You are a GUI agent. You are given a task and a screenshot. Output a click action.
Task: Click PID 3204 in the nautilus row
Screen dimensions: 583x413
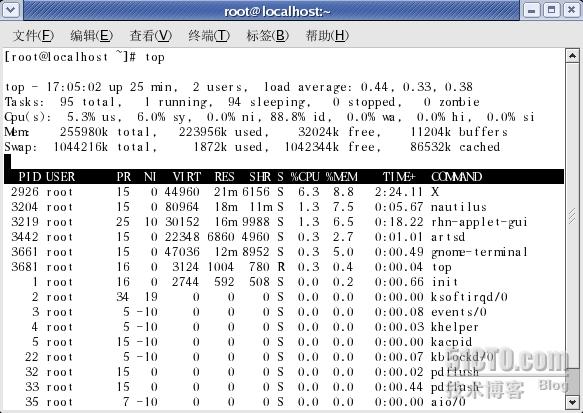point(25,207)
